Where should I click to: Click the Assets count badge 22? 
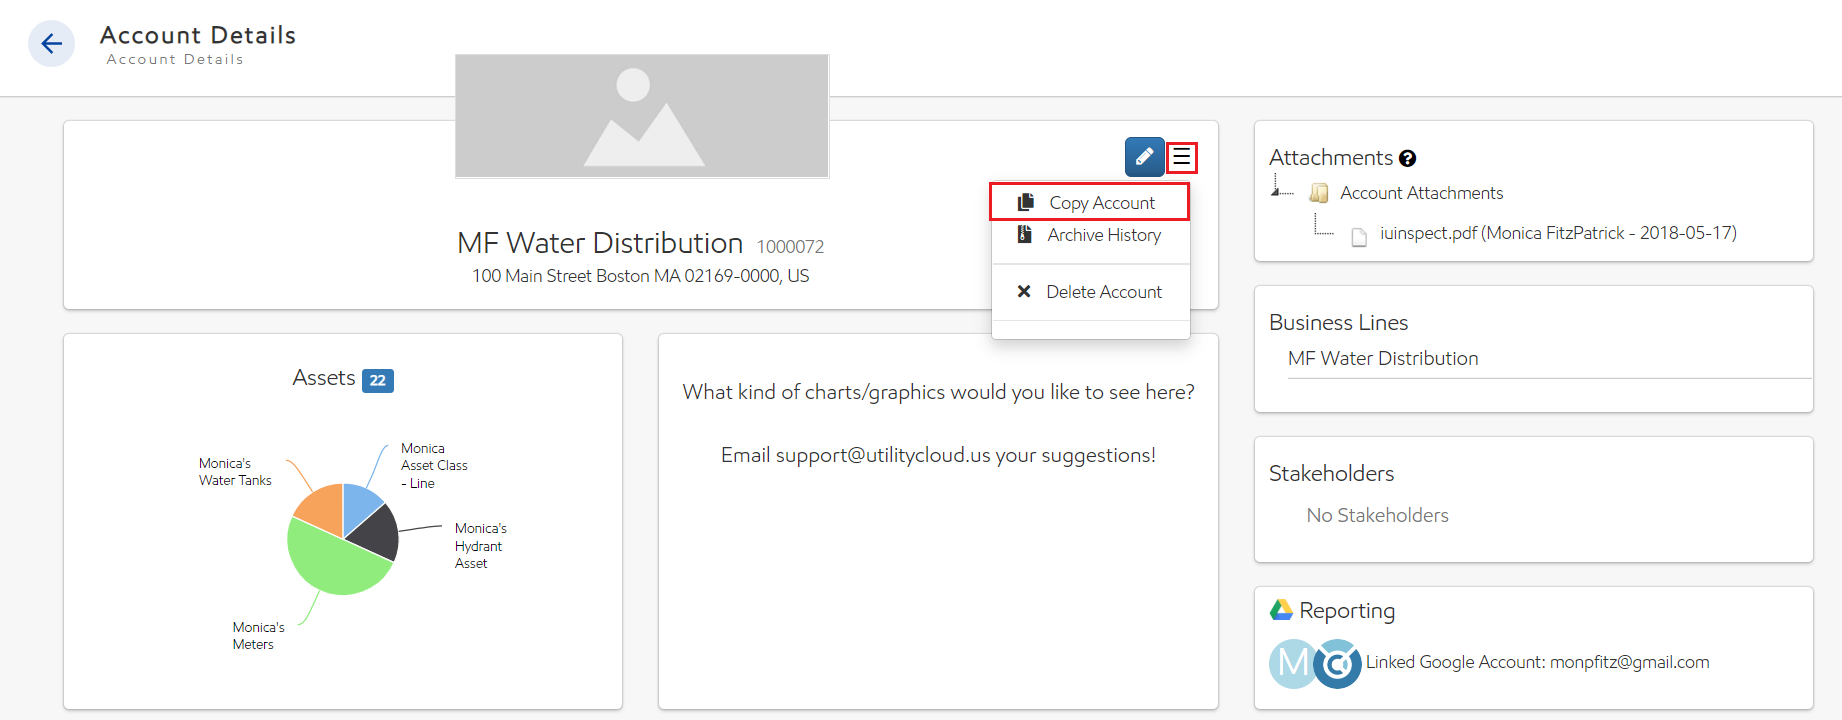coord(377,380)
